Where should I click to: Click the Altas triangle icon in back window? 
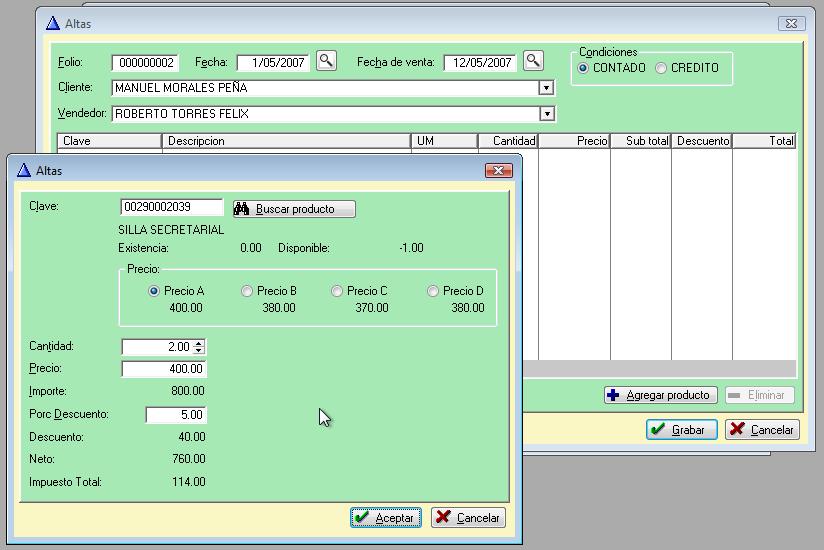pyautogui.click(x=53, y=23)
